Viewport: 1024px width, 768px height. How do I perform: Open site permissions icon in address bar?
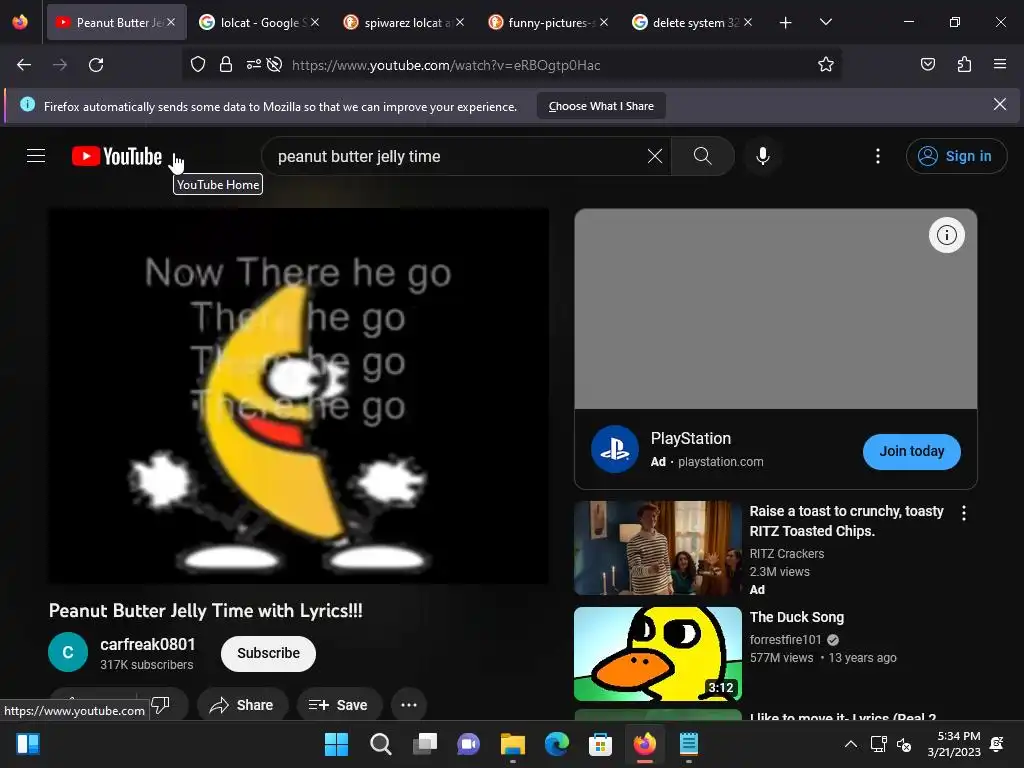coord(253,64)
